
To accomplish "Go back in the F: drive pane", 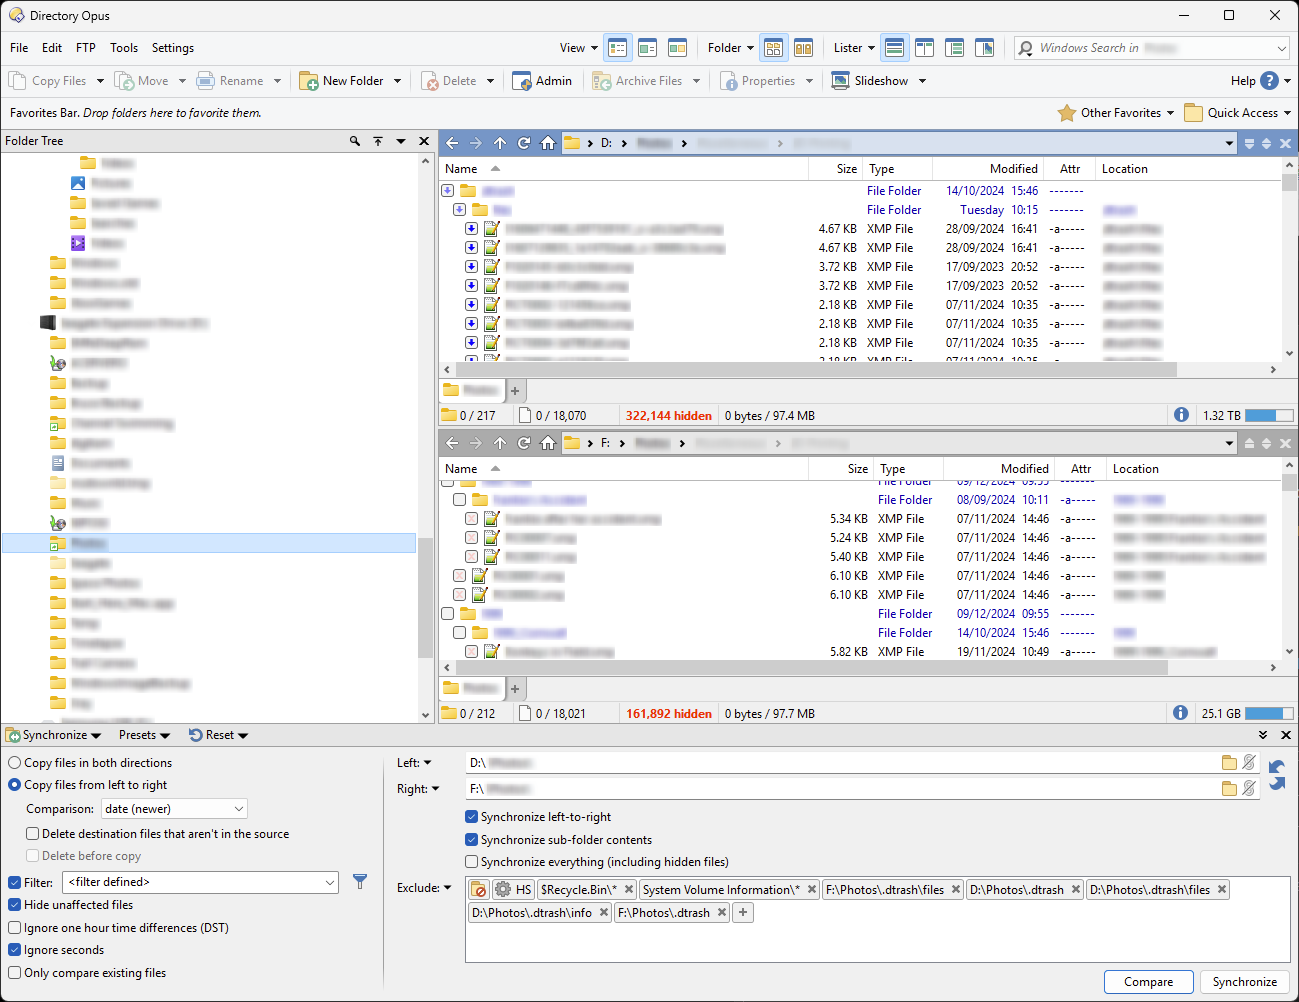I will click(x=452, y=443).
